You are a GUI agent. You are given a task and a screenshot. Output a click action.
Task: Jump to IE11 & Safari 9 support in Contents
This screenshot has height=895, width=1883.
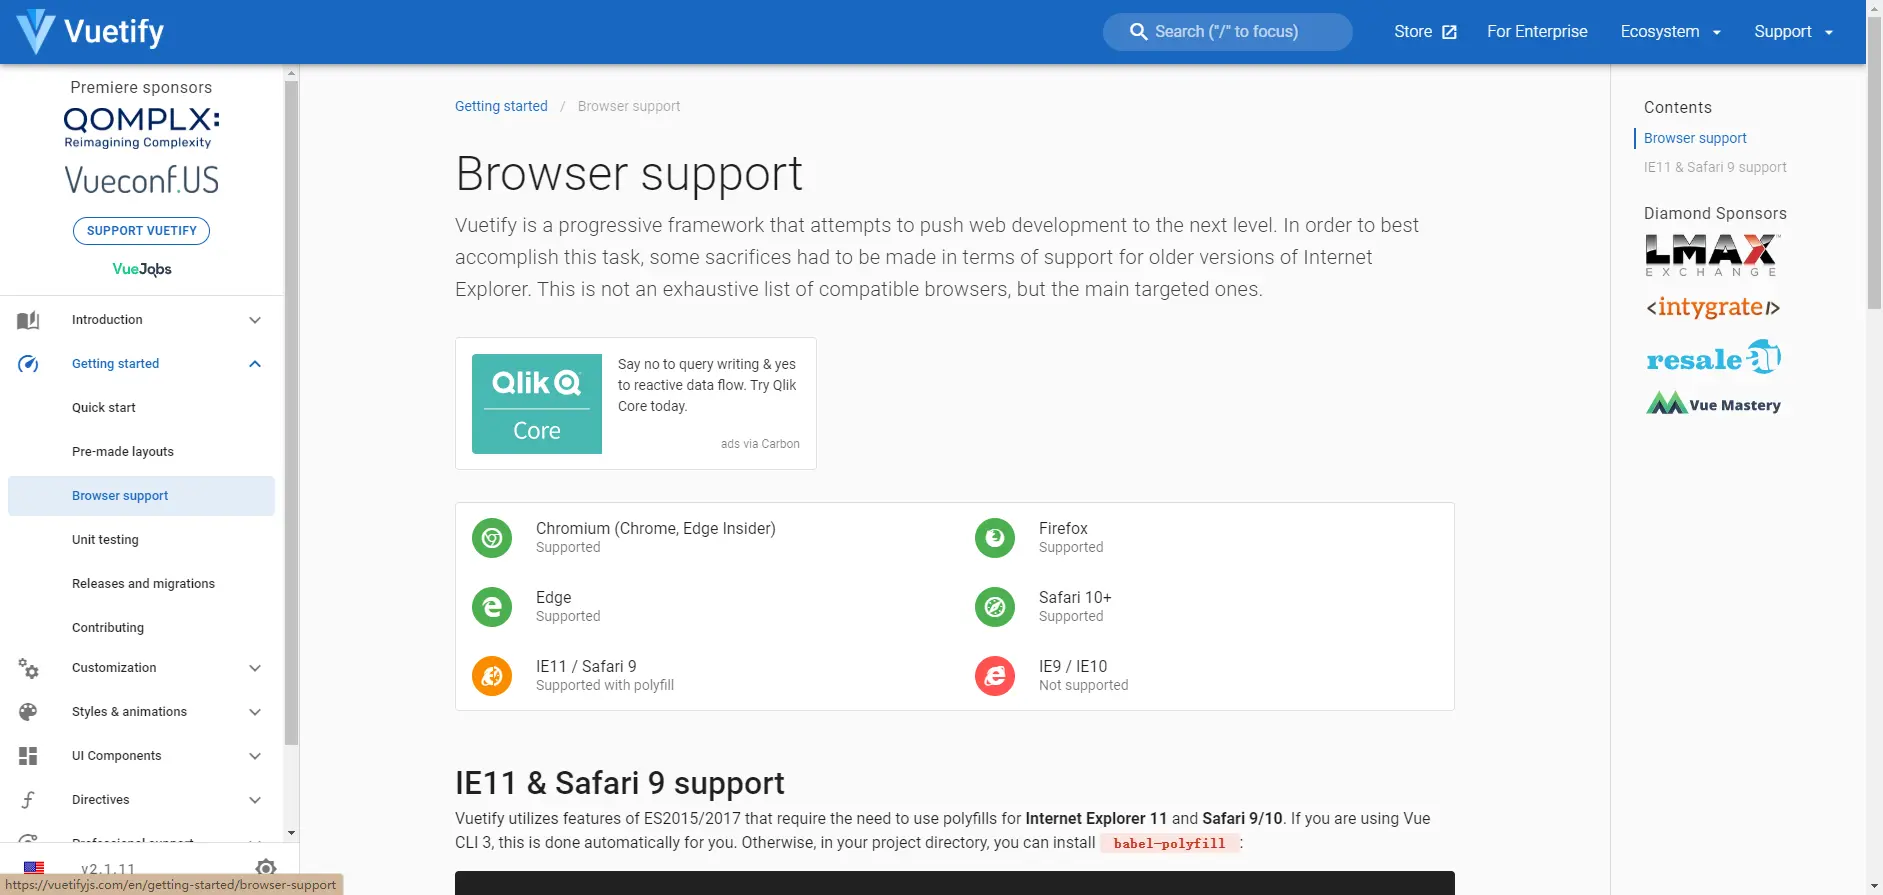1715,167
